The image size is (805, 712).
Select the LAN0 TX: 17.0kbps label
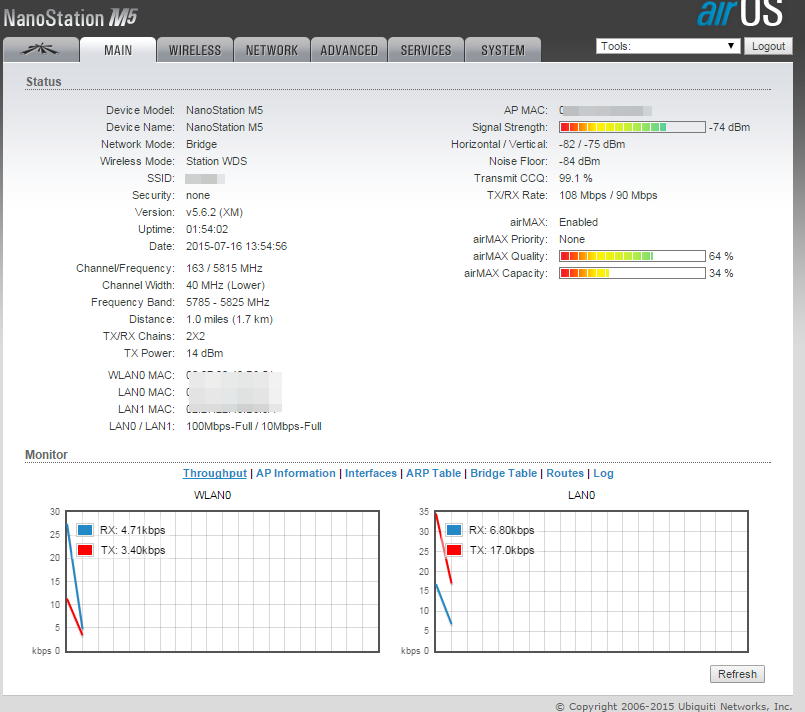[502, 550]
